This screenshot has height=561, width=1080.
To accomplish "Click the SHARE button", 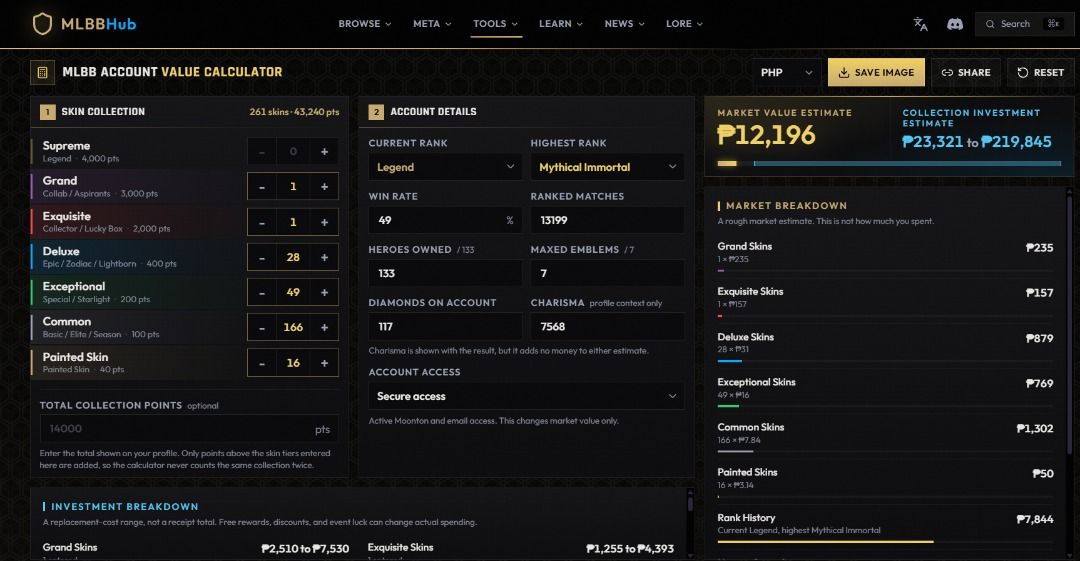I will tap(966, 72).
